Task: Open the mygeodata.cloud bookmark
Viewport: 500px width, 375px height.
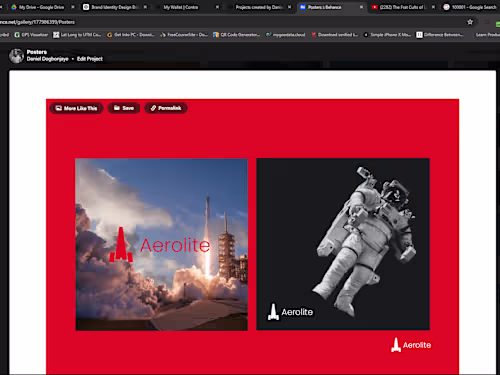Action: (x=285, y=35)
